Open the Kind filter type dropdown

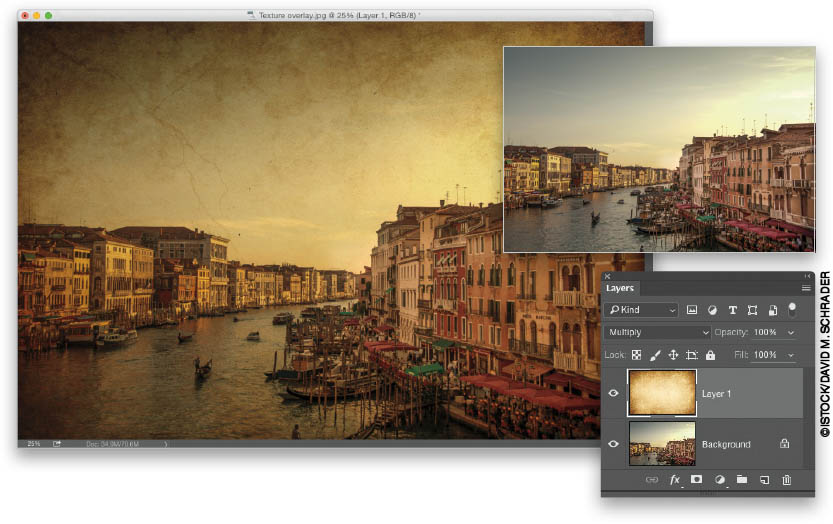click(641, 311)
